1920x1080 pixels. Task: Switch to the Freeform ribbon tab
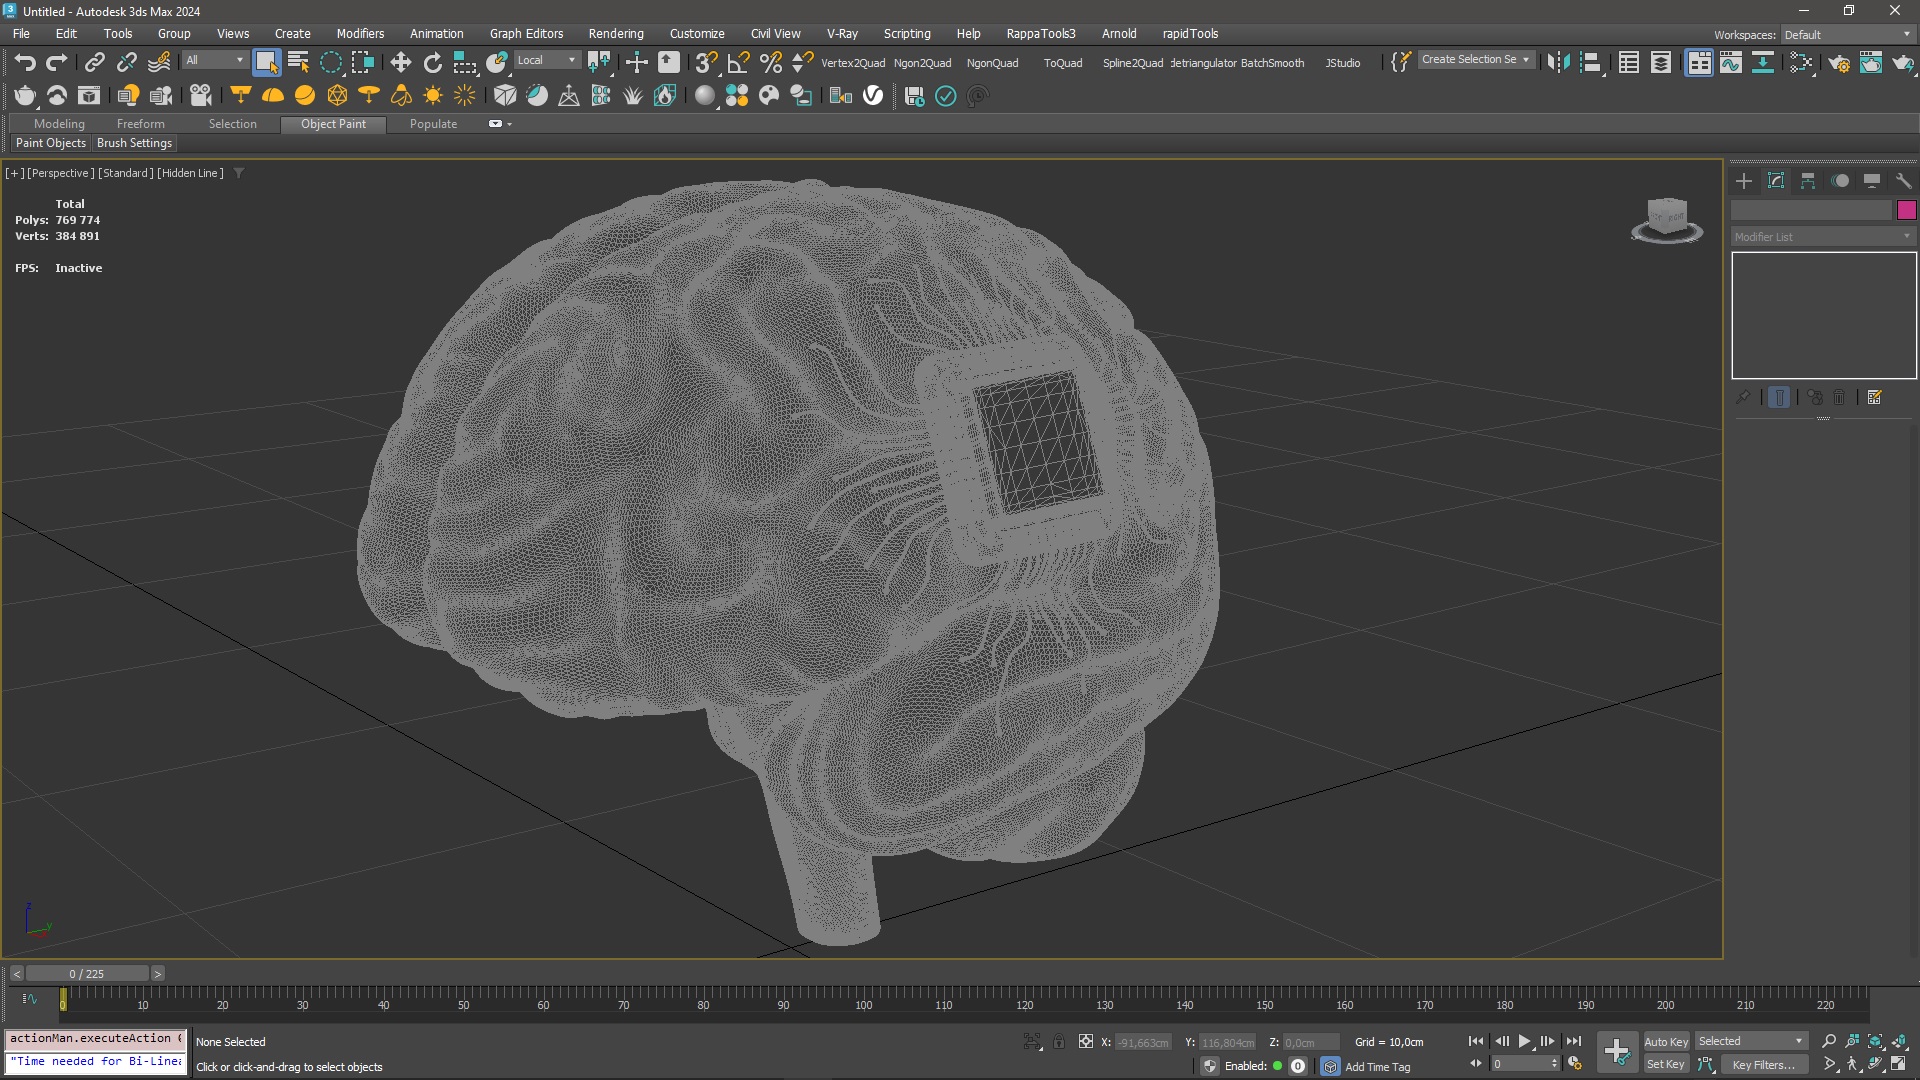[140, 124]
